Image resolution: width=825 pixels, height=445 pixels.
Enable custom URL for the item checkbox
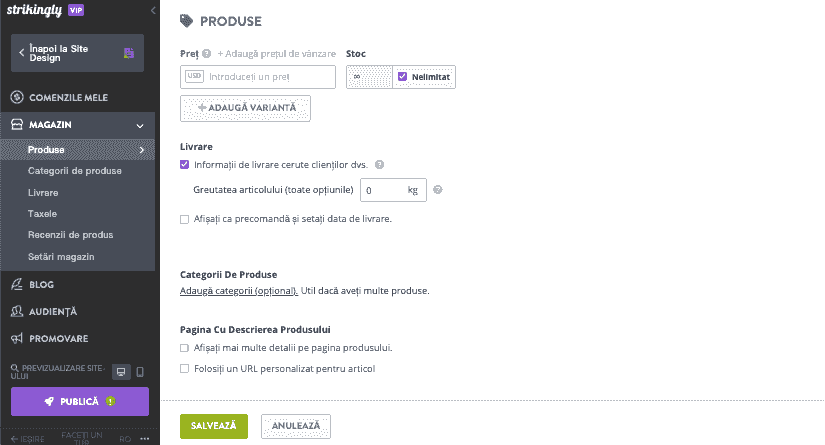[185, 369]
